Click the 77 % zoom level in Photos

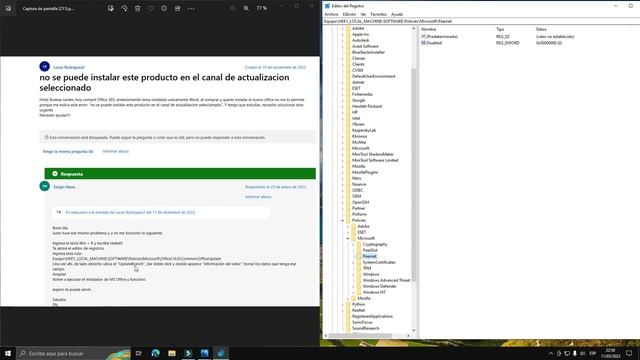click(x=262, y=8)
